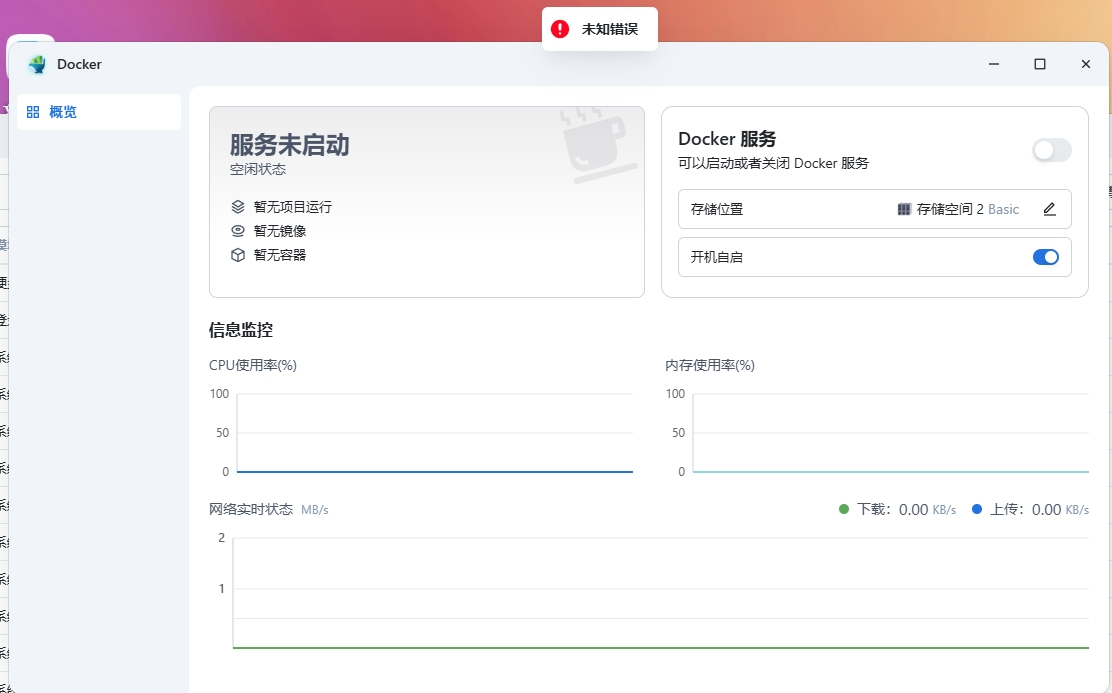Dismiss the 未知错误 notification toast
Screen dimensions: 1112x693
[x=600, y=29]
